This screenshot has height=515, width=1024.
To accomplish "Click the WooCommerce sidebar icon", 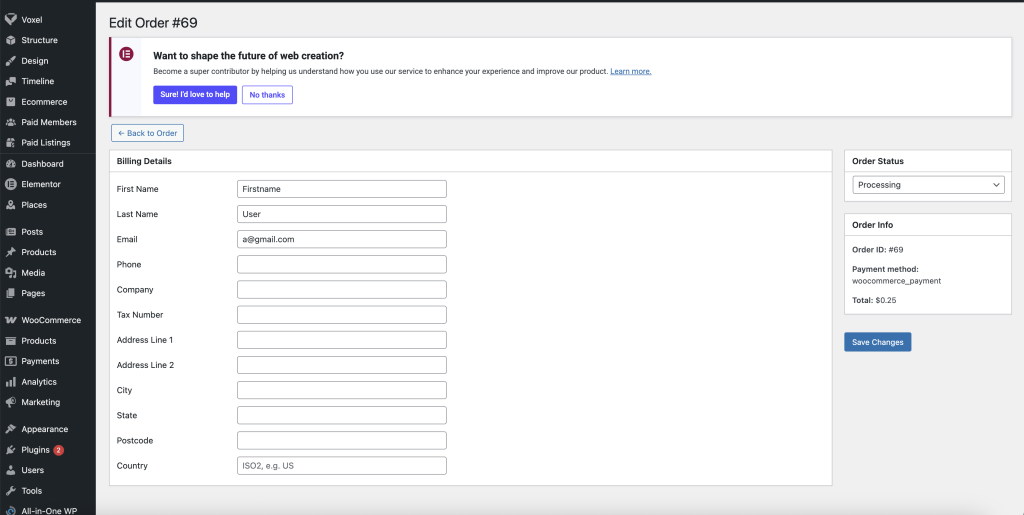I will 10,320.
